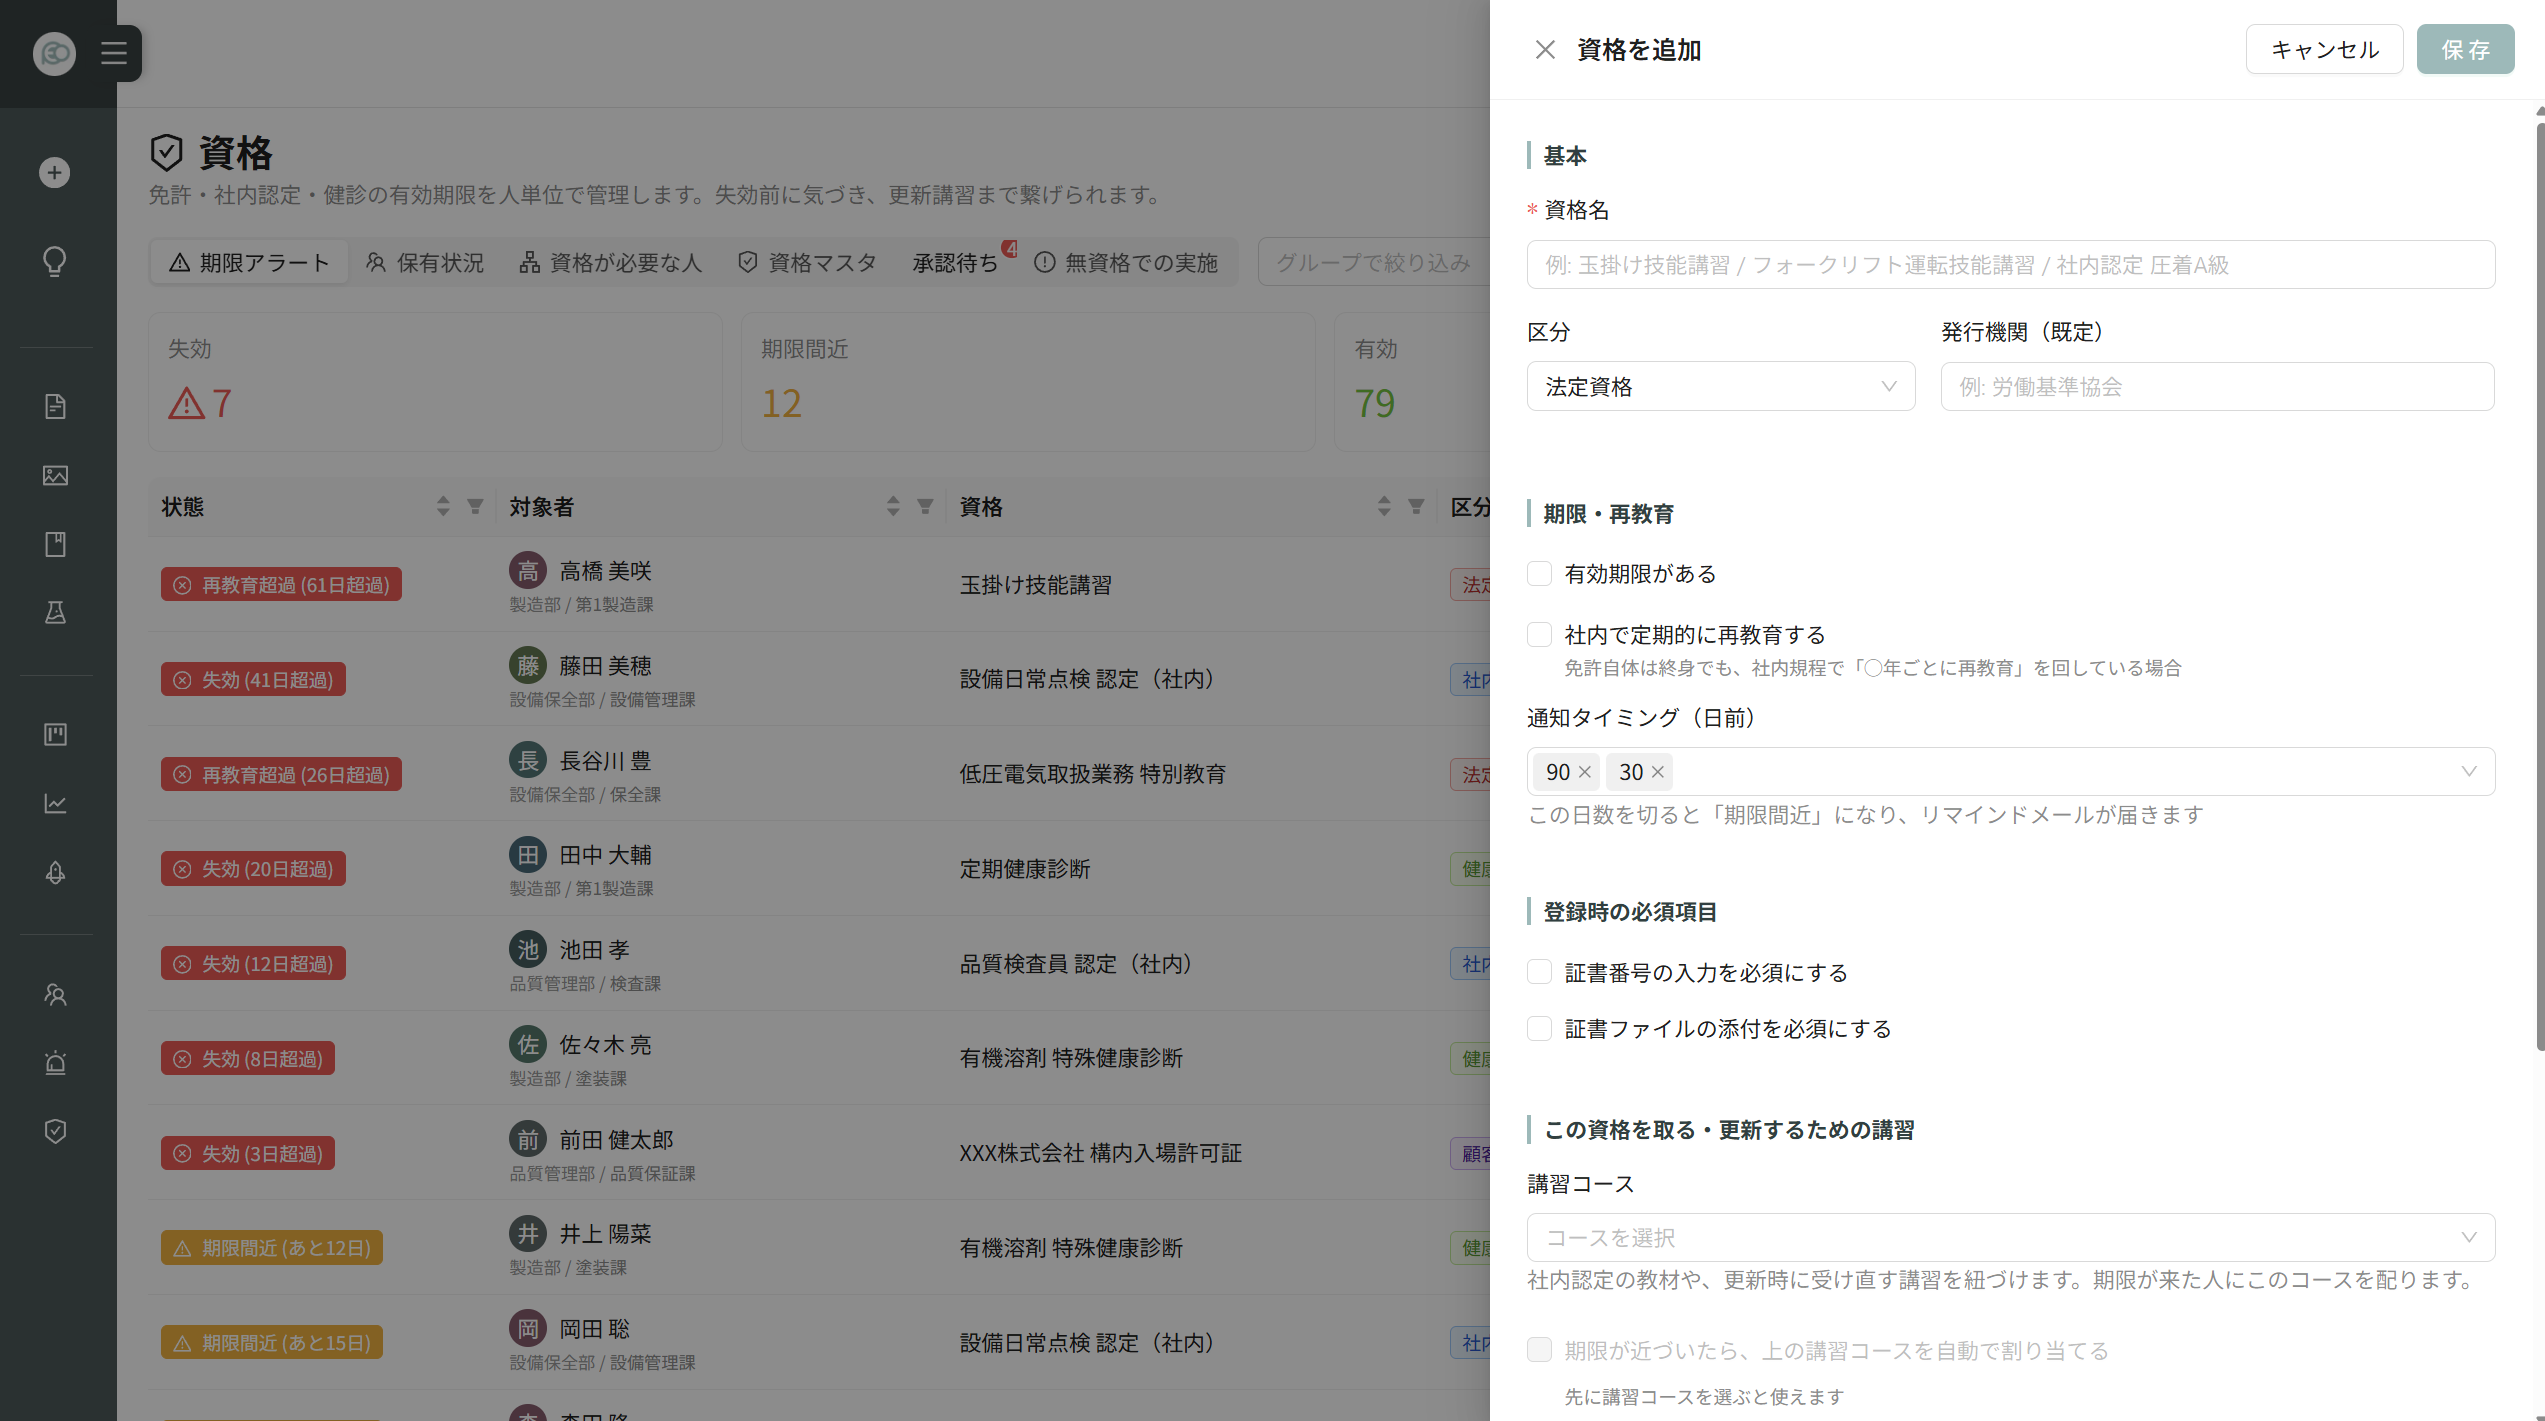Focus the 発行機関（既定） input field
2545x1421 pixels.
point(2217,387)
